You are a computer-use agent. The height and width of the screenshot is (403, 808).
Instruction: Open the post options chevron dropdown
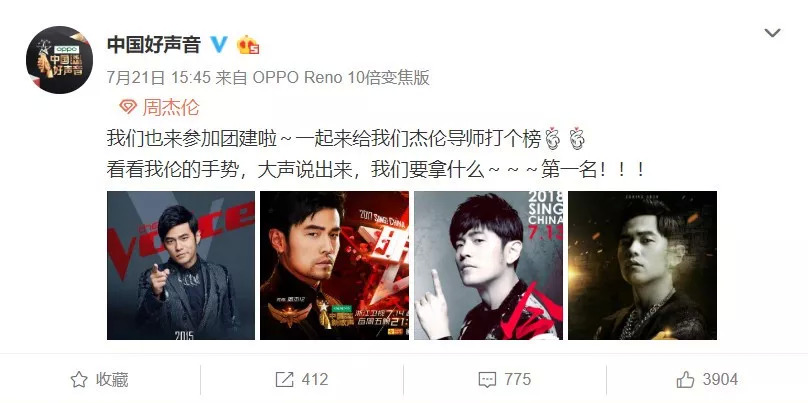tap(772, 33)
